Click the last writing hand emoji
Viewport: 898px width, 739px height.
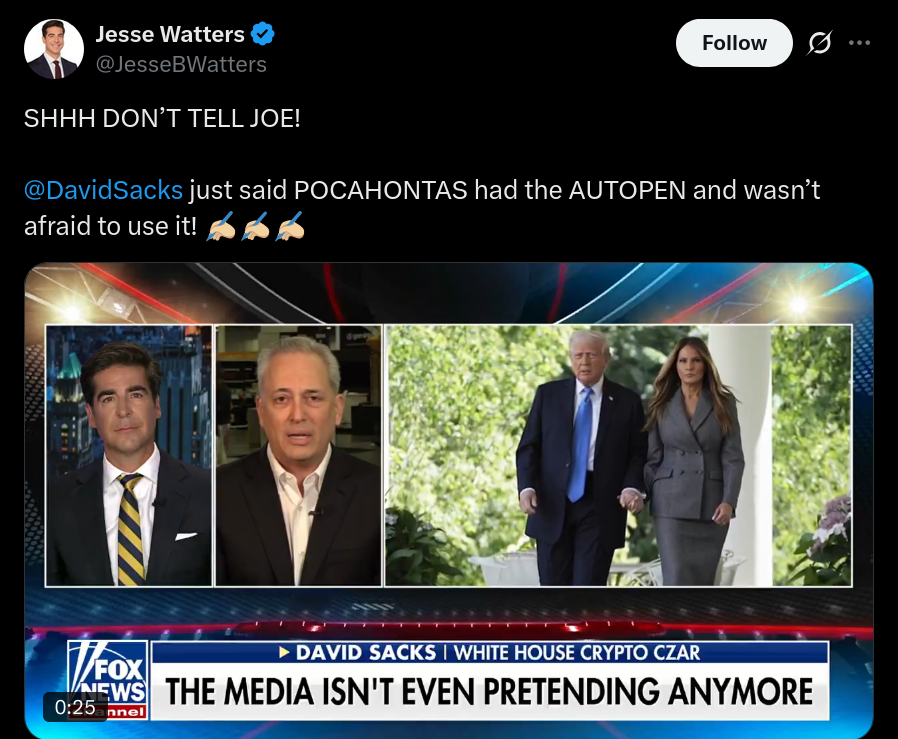coord(290,226)
